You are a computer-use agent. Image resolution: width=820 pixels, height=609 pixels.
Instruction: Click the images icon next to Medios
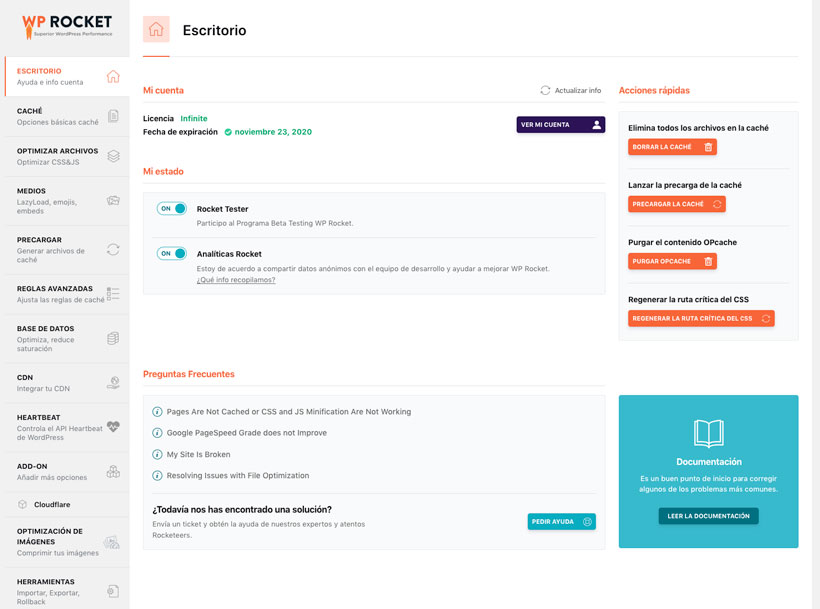click(x=113, y=201)
